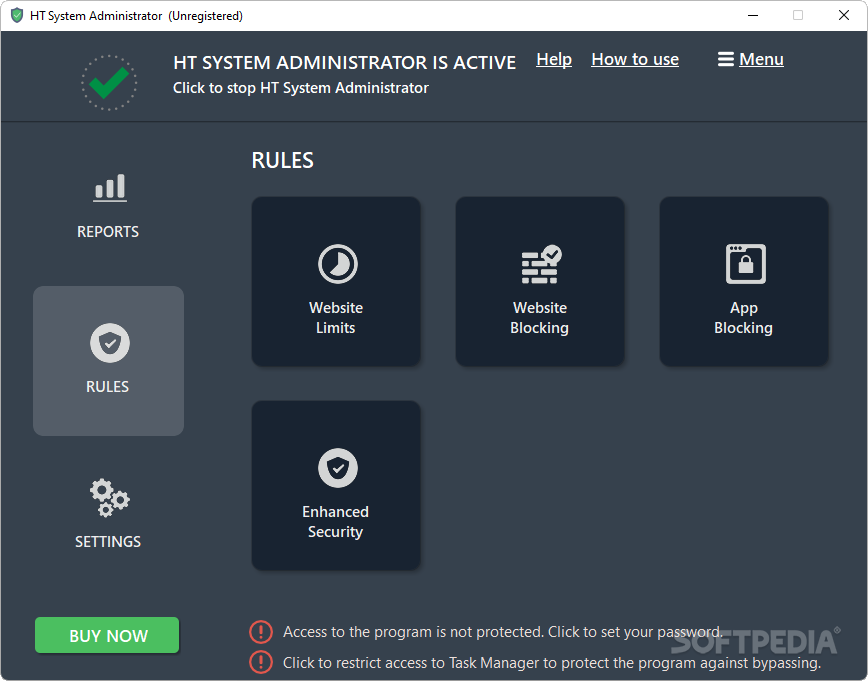The image size is (868, 681).
Task: Click the green checkmark active status icon
Action: [109, 82]
